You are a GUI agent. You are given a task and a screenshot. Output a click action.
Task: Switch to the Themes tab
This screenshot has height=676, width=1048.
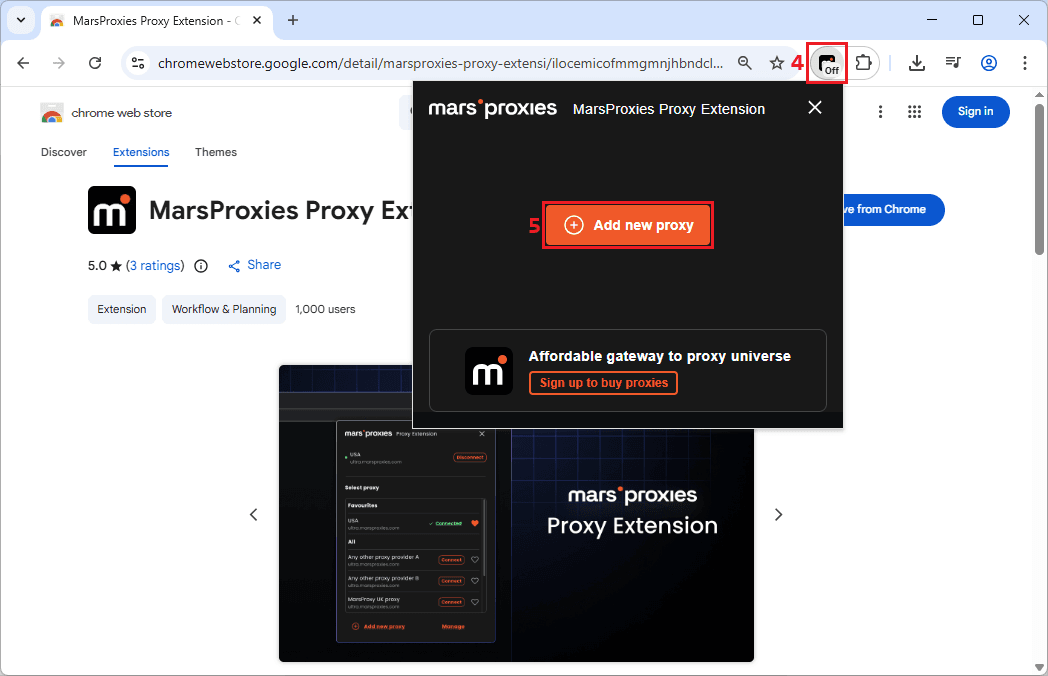[216, 152]
